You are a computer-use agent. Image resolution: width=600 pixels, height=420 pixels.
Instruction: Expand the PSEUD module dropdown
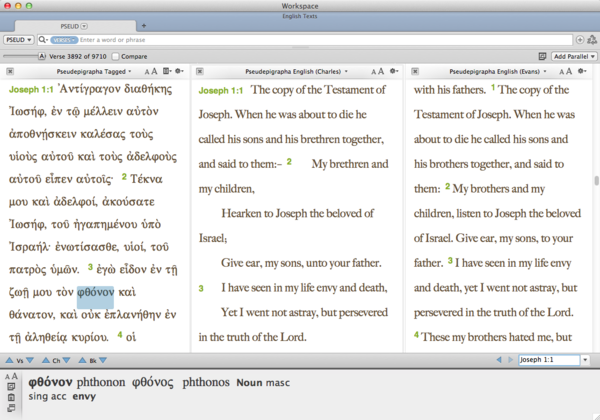point(19,39)
